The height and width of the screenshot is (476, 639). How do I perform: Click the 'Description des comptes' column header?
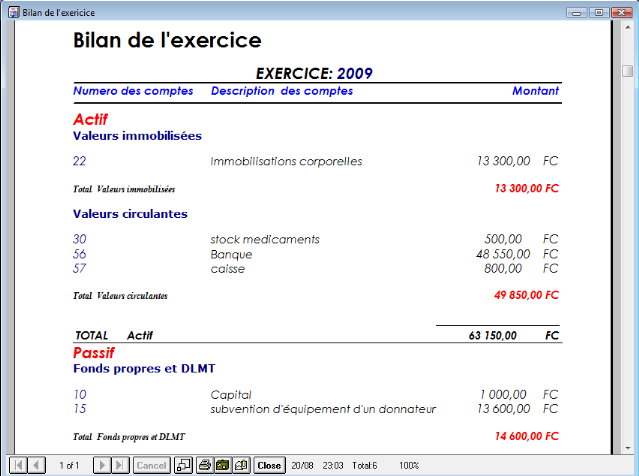click(282, 91)
